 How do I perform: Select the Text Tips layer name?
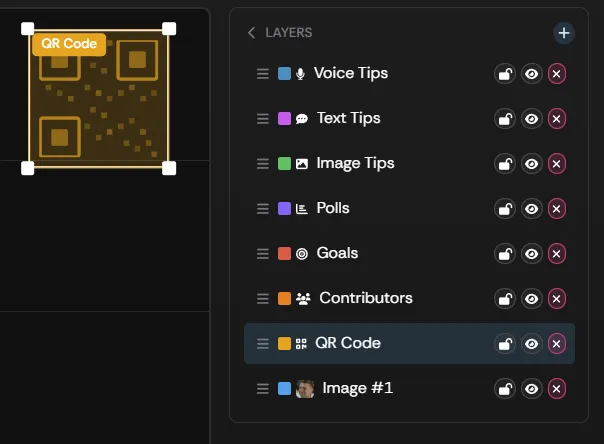coord(349,119)
